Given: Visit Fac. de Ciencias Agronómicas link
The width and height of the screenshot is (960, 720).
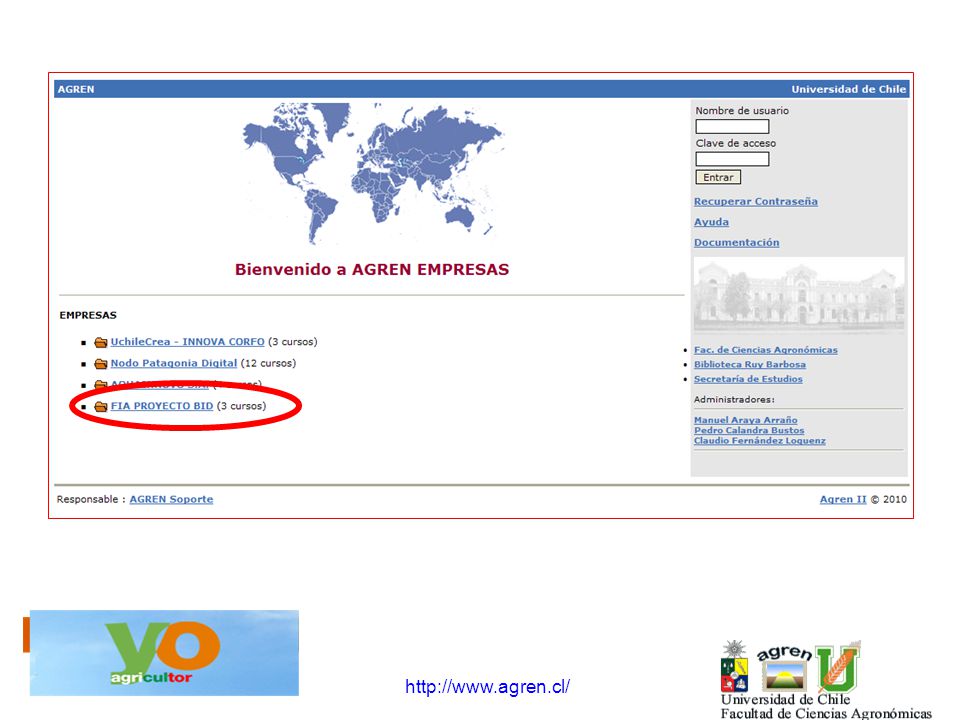Looking at the screenshot, I should pyautogui.click(x=765, y=350).
